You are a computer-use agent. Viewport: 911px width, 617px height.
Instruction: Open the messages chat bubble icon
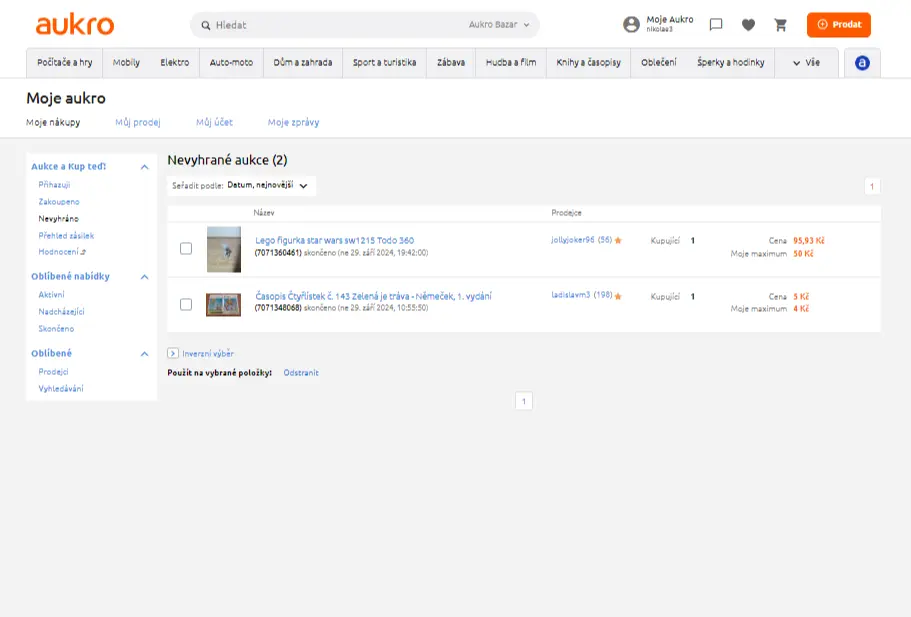coord(716,24)
